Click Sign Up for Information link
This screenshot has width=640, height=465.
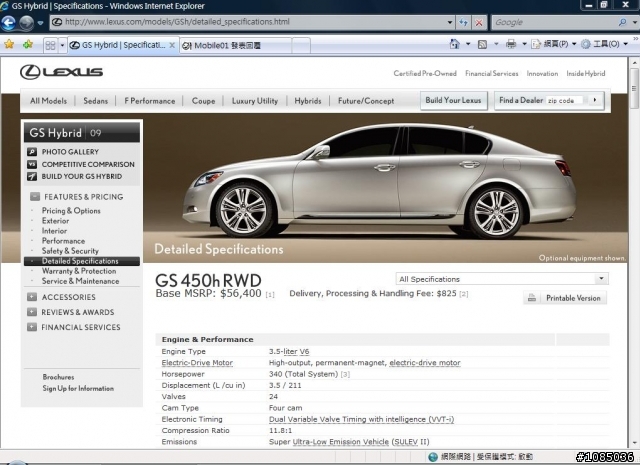[x=78, y=388]
